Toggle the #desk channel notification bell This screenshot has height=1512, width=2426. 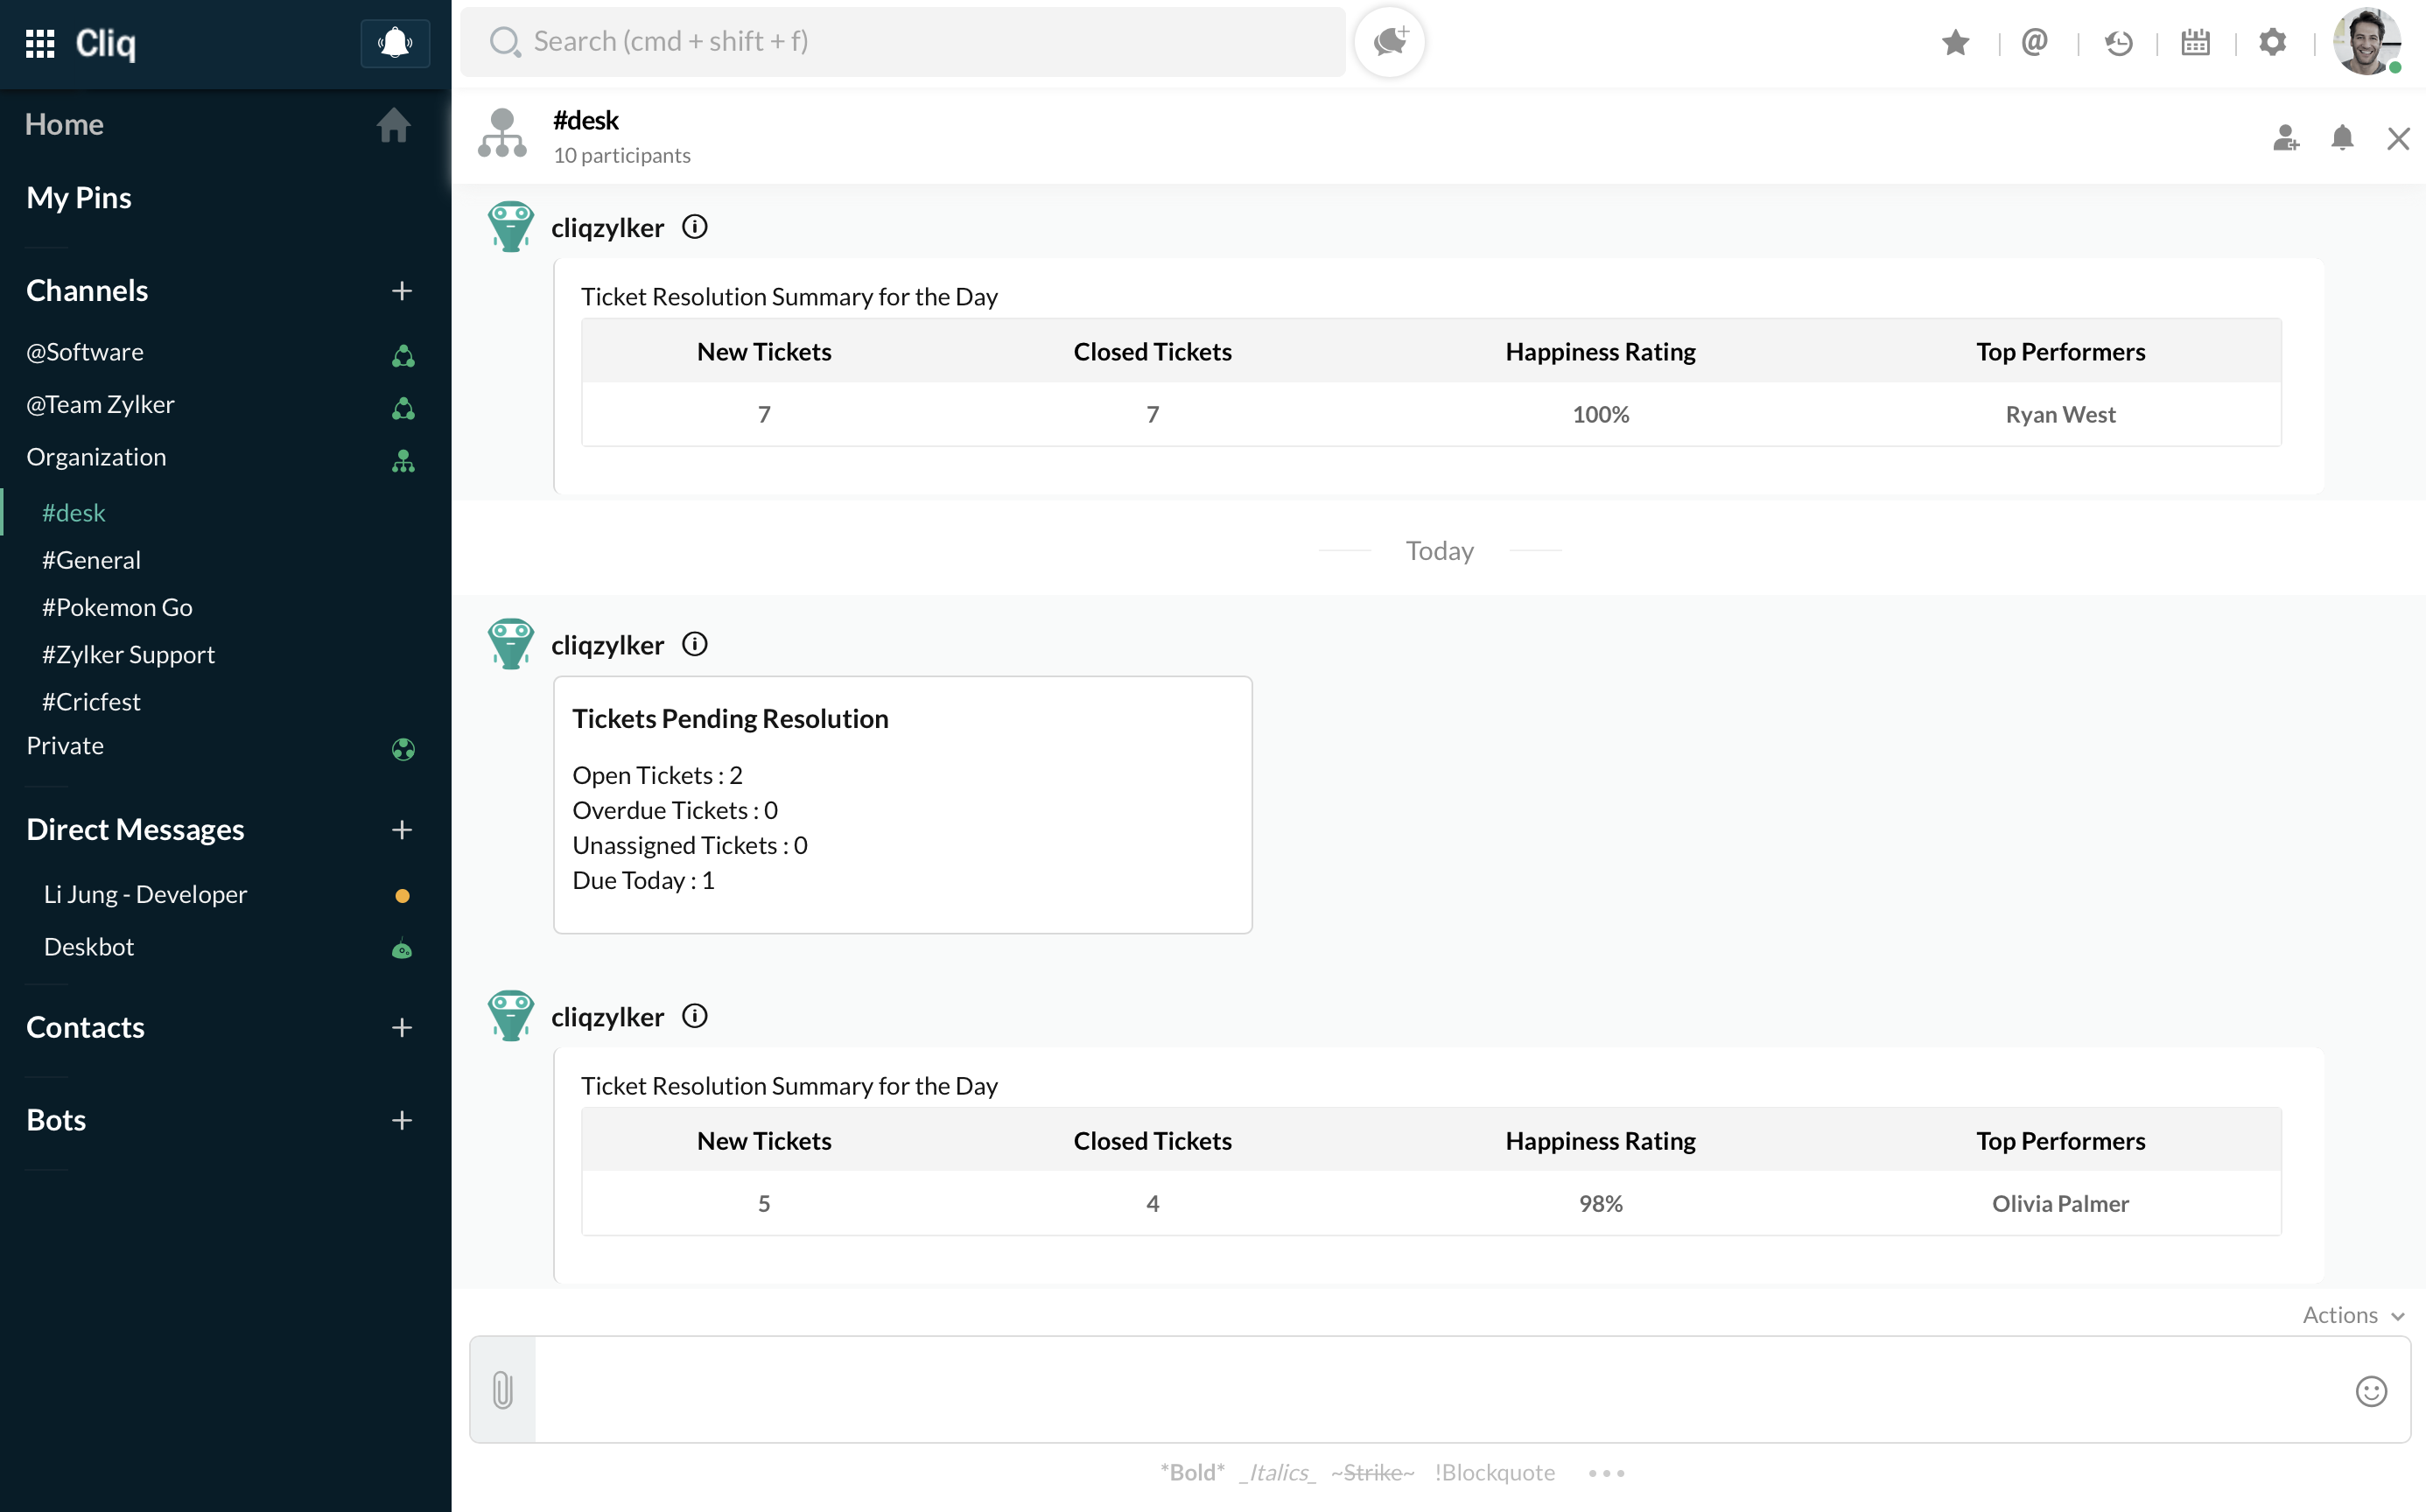(x=2342, y=138)
